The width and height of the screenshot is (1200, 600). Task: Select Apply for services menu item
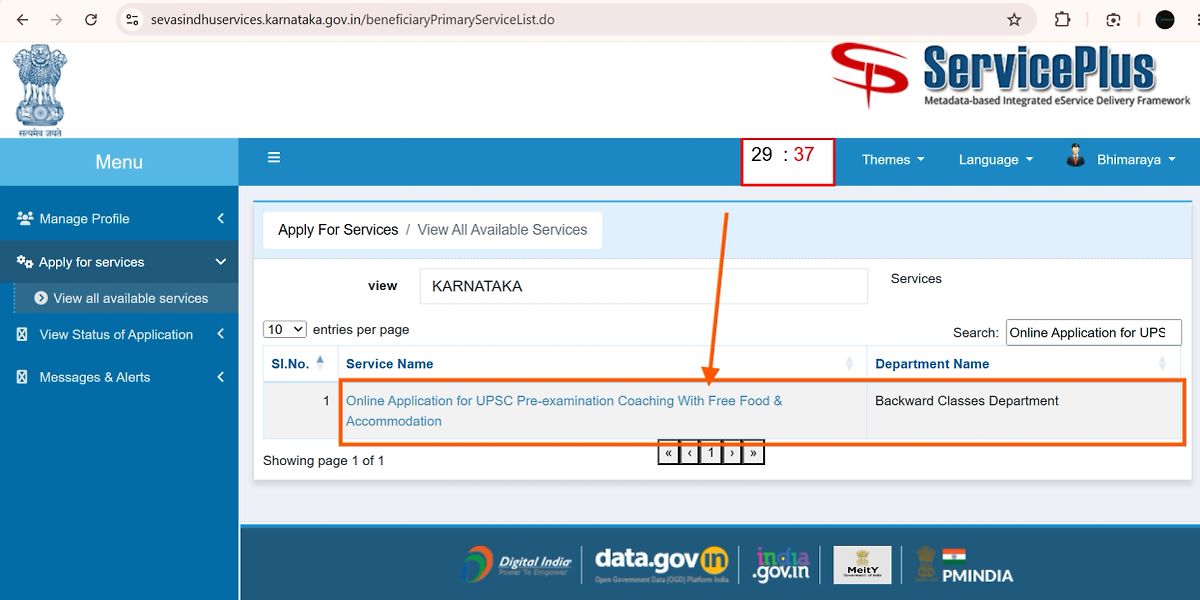tap(119, 262)
